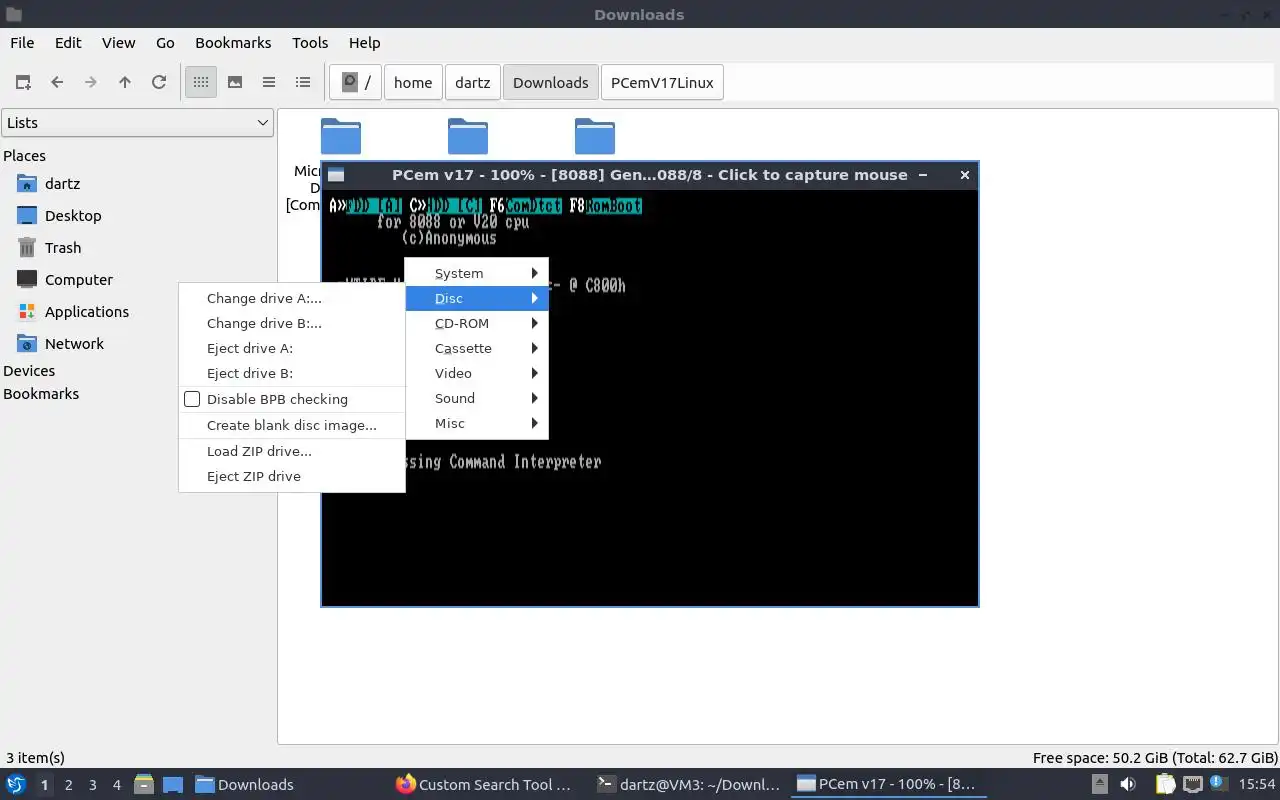
Task: Switch to compact view mode
Action: coord(269,82)
